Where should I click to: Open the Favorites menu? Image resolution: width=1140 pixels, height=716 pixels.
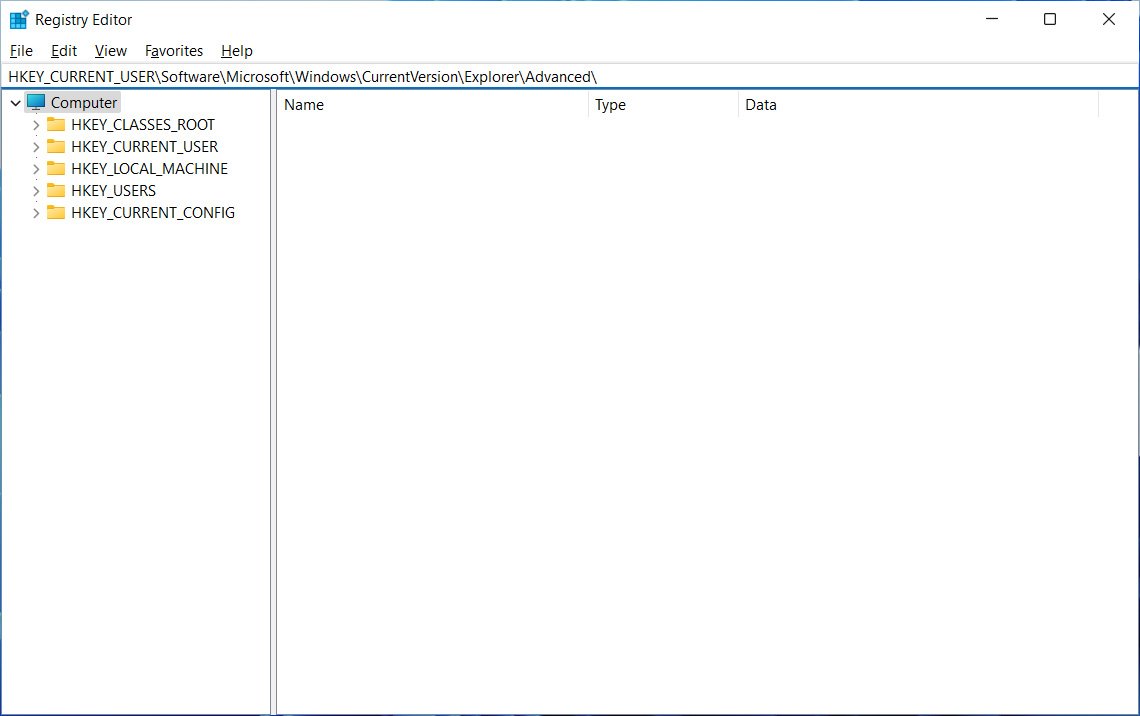174,51
